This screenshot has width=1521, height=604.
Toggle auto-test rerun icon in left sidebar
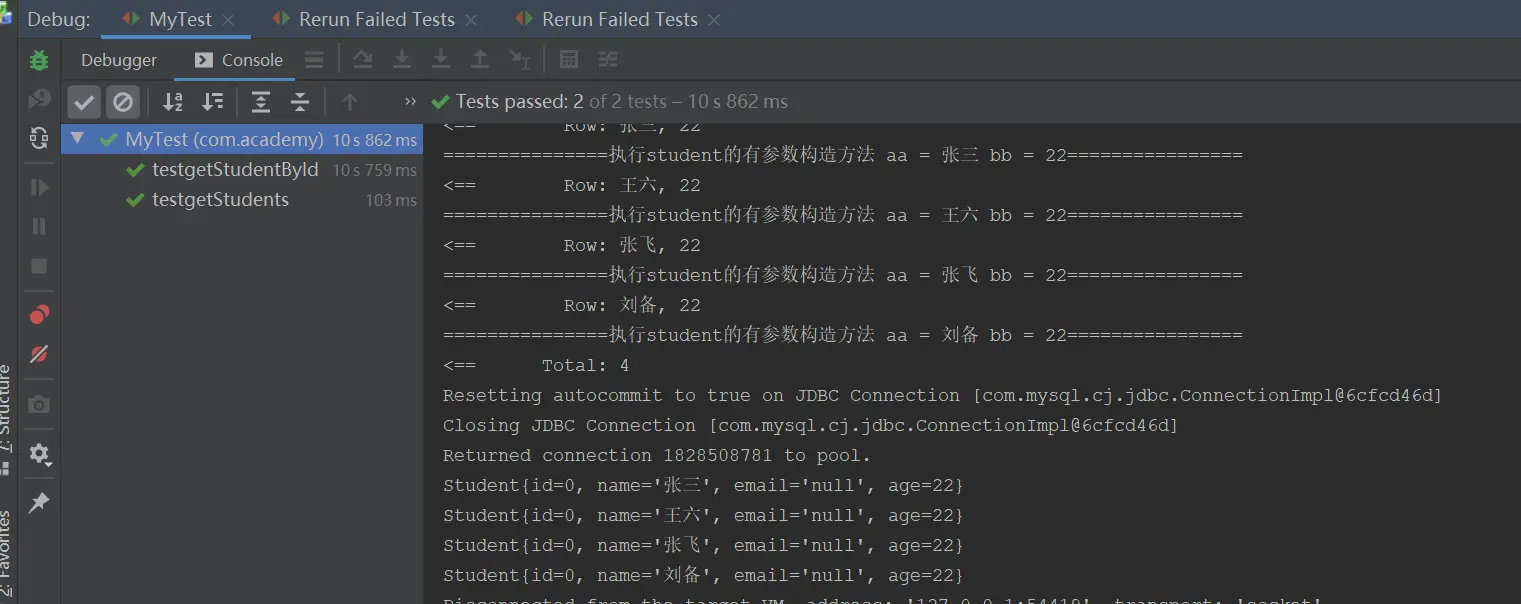[x=39, y=137]
